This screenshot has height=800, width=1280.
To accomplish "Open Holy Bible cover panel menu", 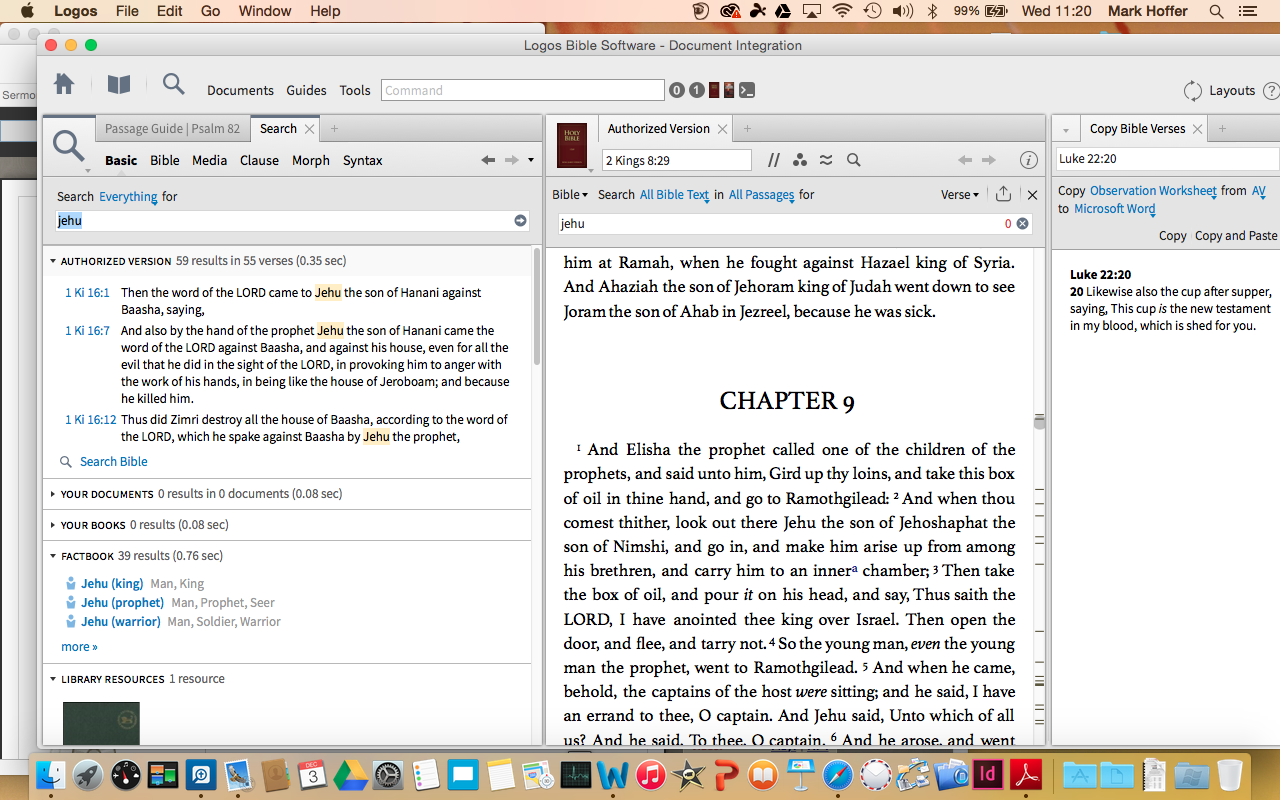I will pos(572,144).
